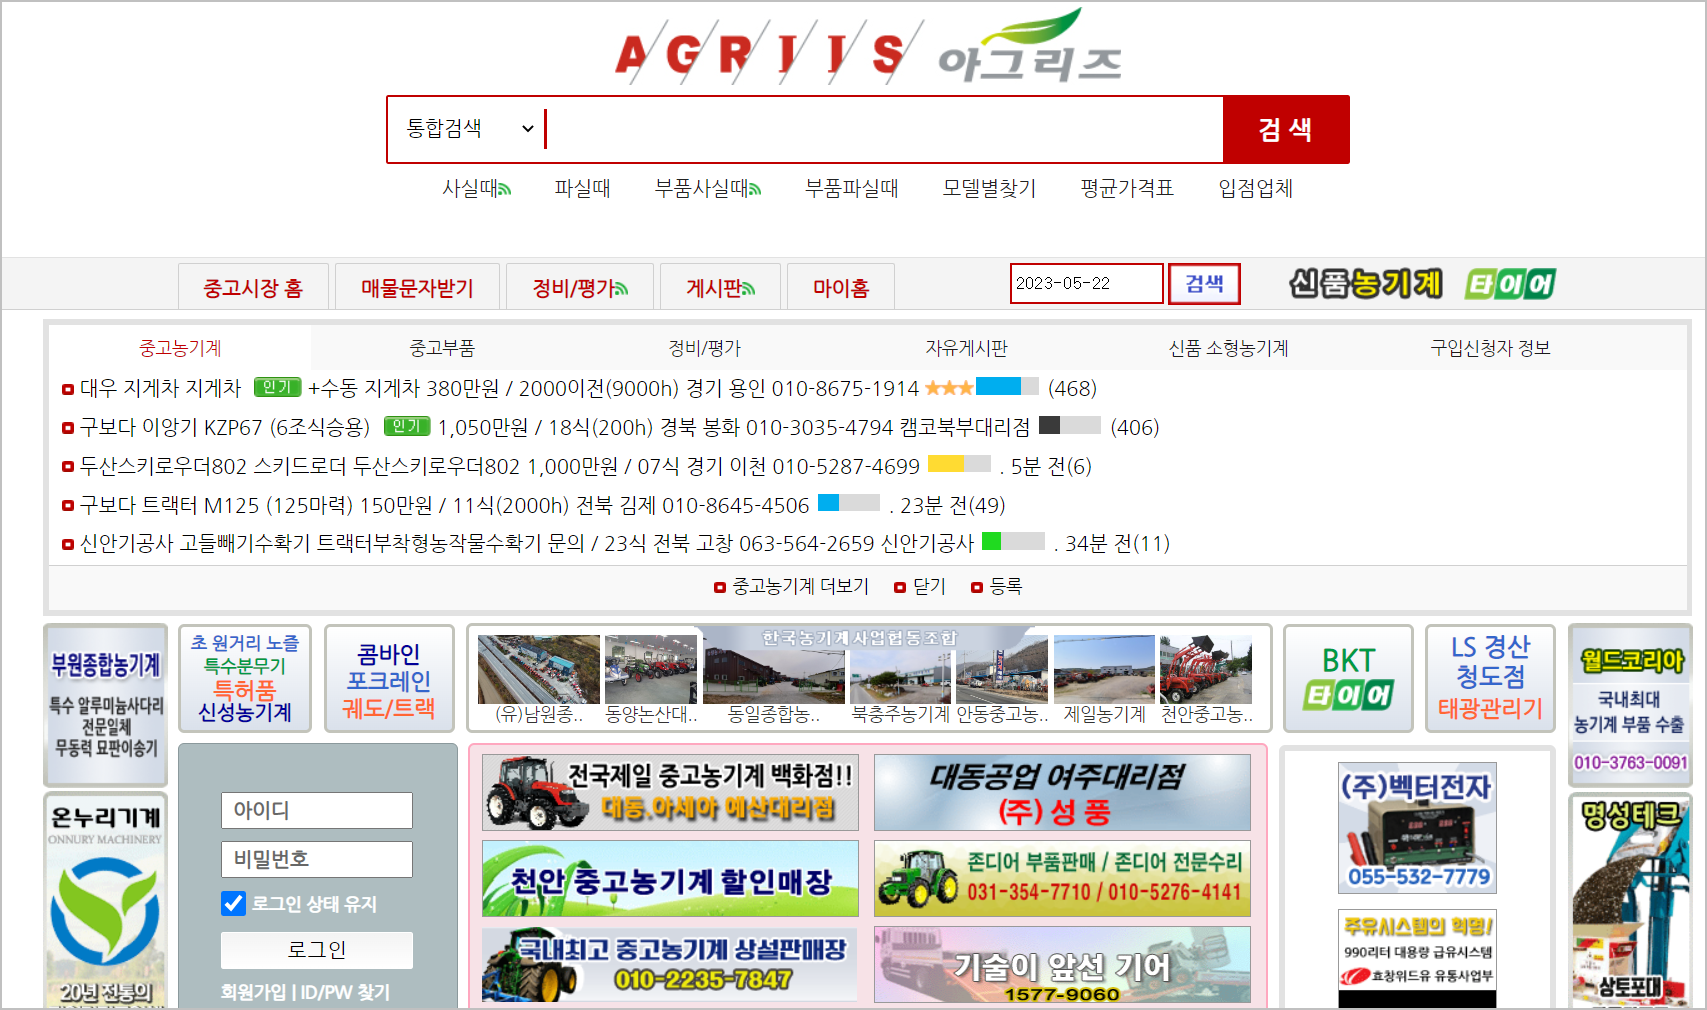This screenshot has width=1707, height=1010.
Task: Click the green 타이어 banner logo in header
Action: [x=1510, y=284]
